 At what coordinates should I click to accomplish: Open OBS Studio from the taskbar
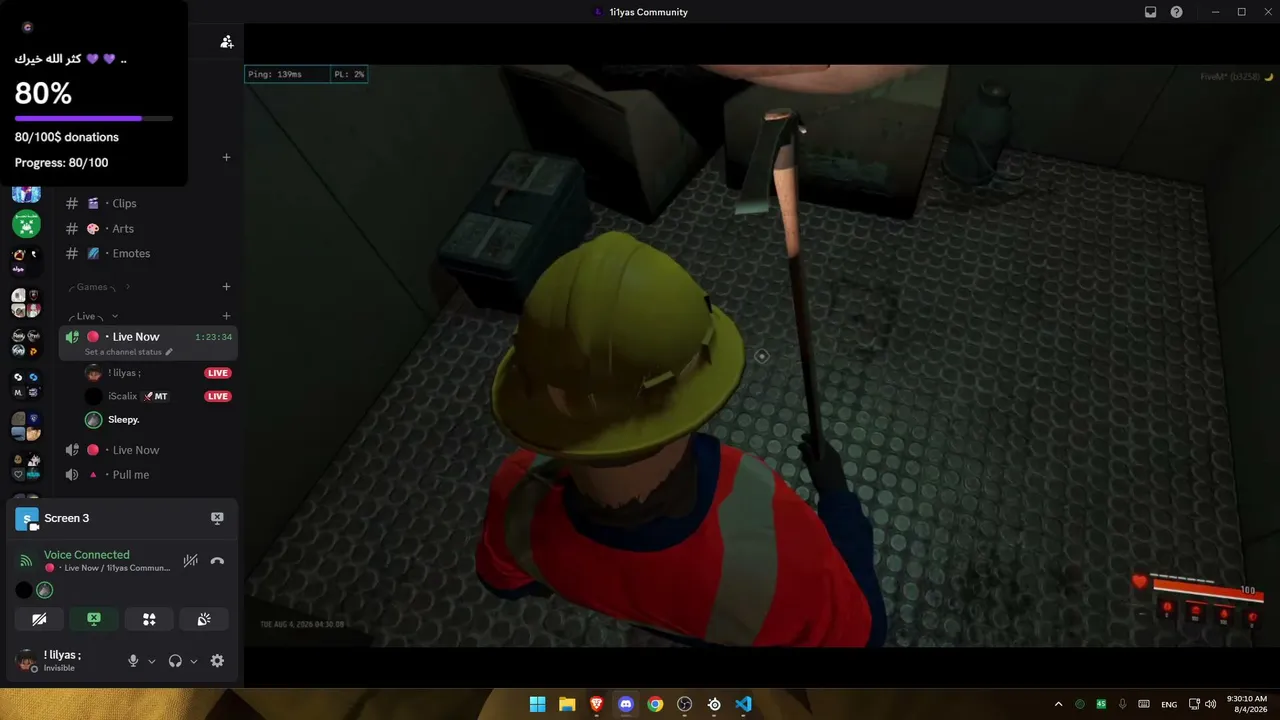[x=684, y=704]
